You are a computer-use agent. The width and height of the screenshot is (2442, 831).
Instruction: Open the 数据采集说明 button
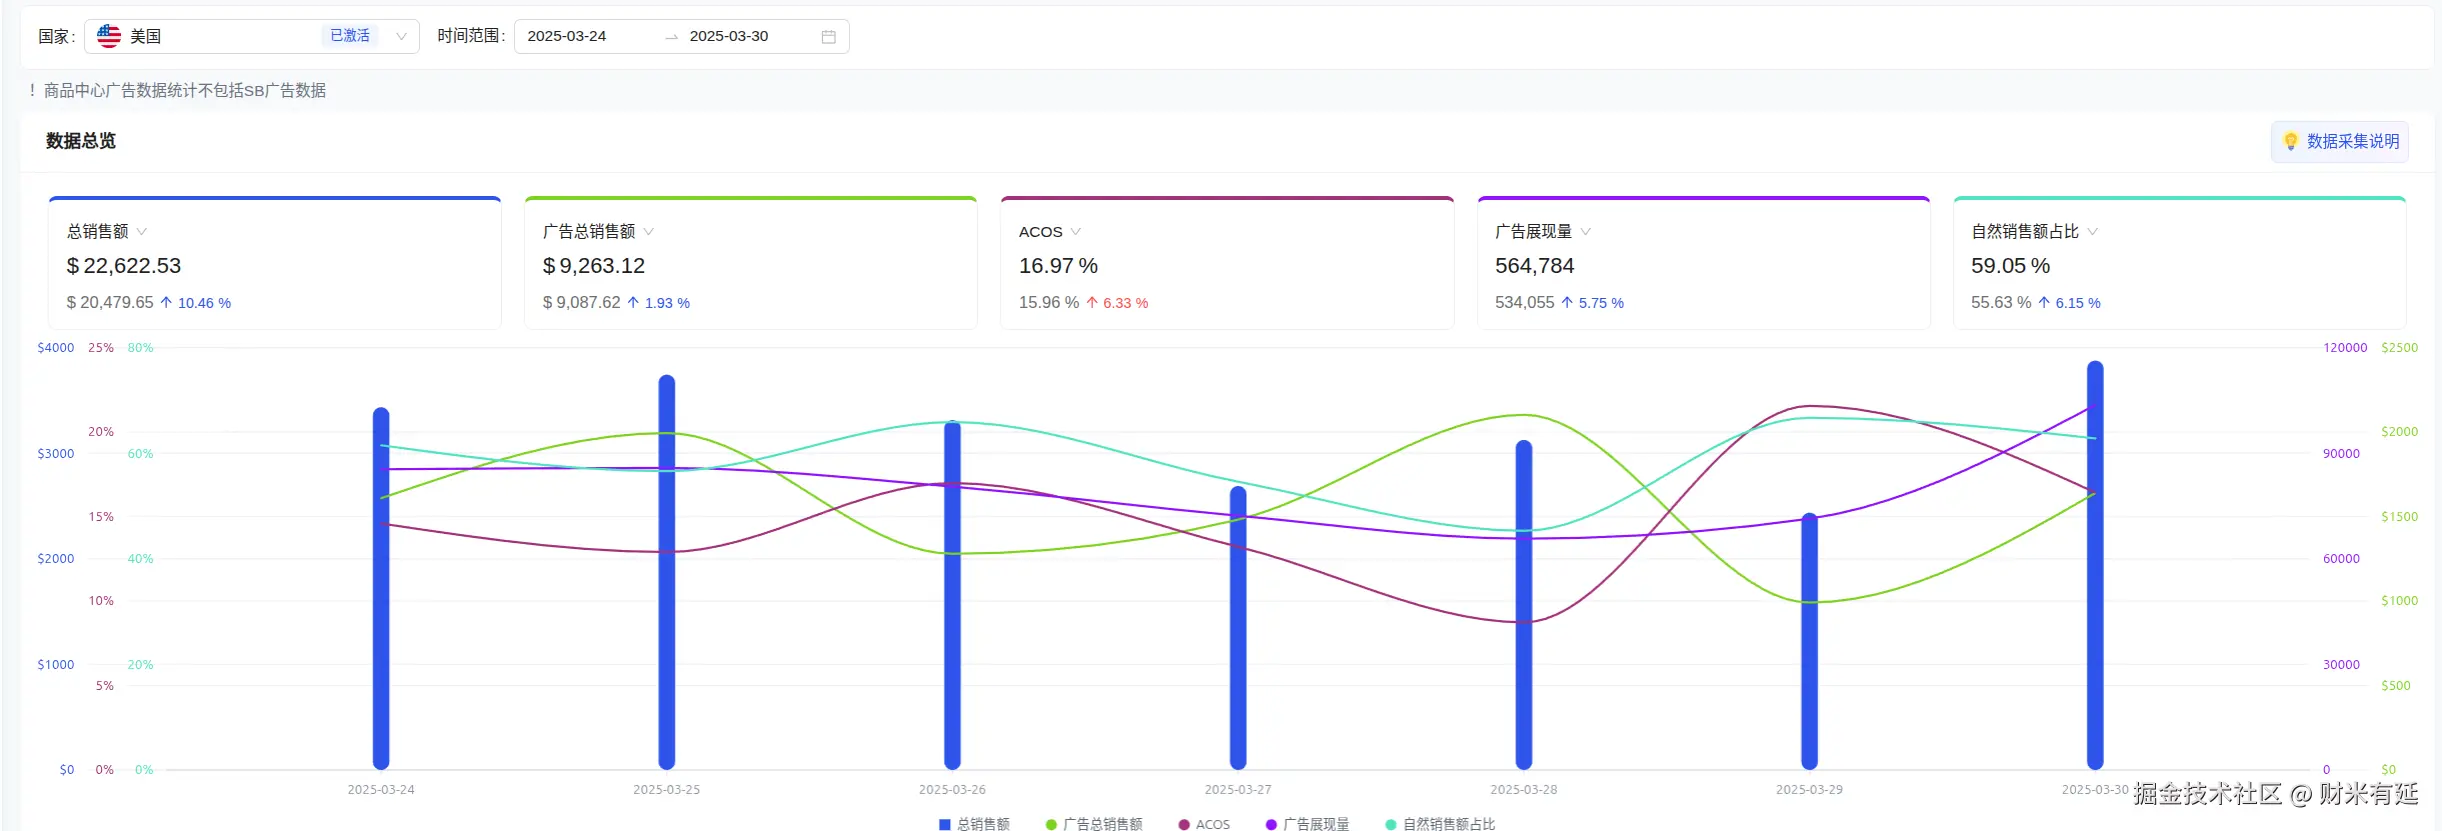2340,142
